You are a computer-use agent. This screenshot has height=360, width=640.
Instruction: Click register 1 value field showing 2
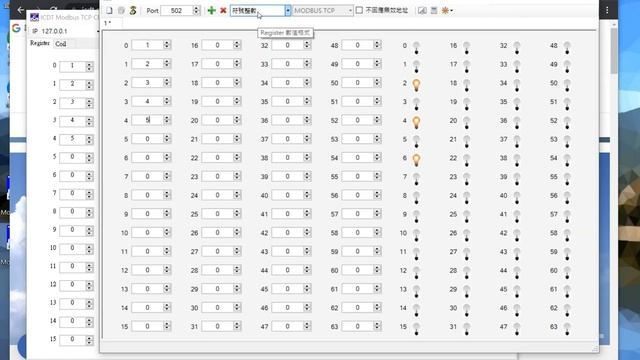(147, 64)
